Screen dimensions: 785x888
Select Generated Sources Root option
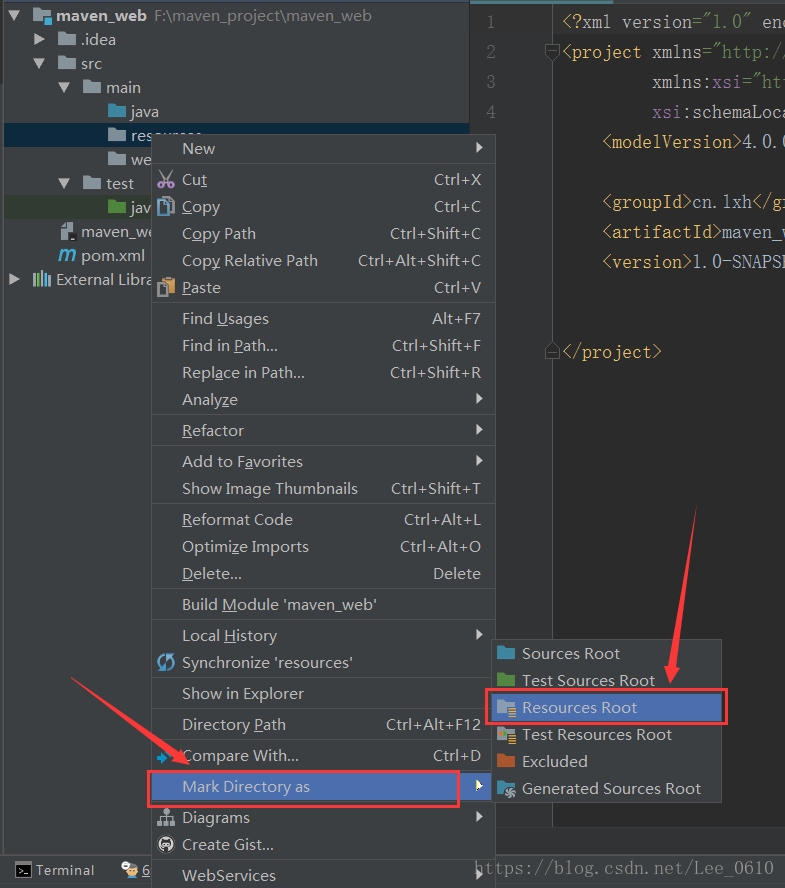tap(611, 789)
